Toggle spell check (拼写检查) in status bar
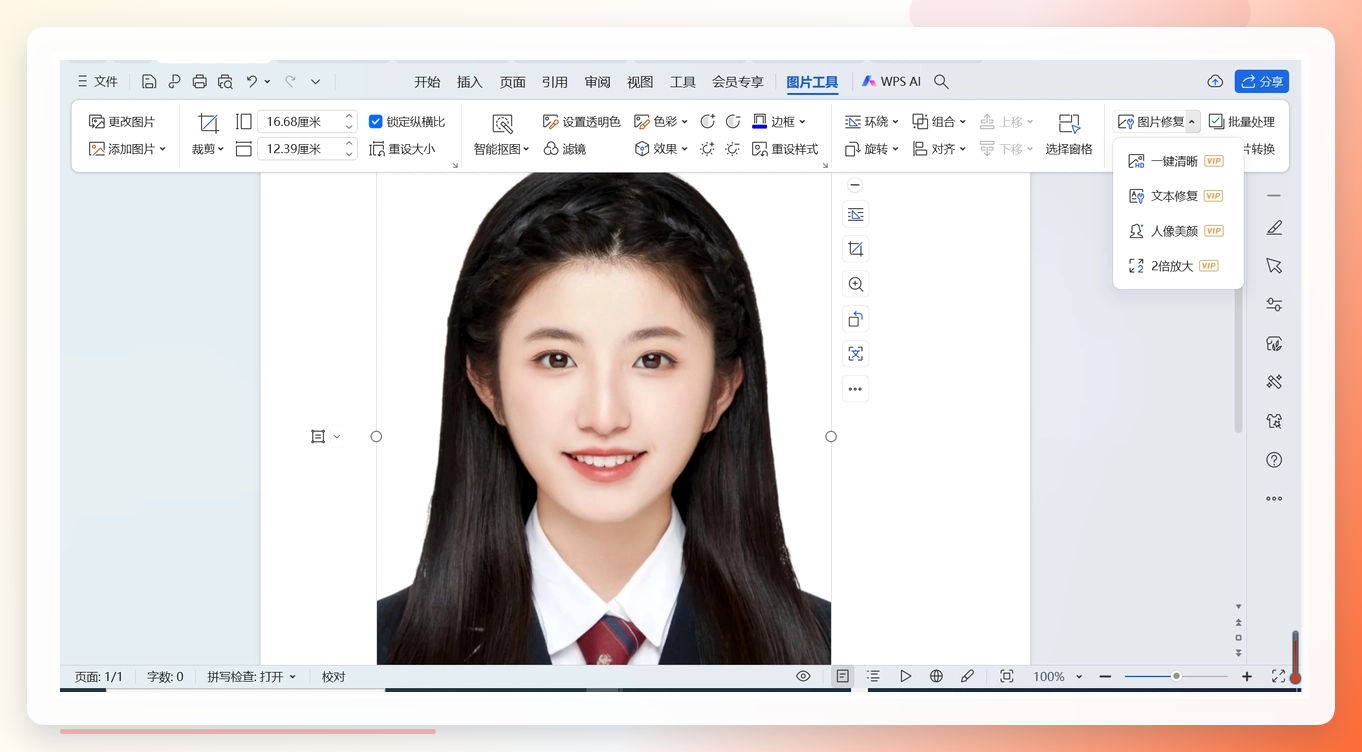 coord(252,677)
